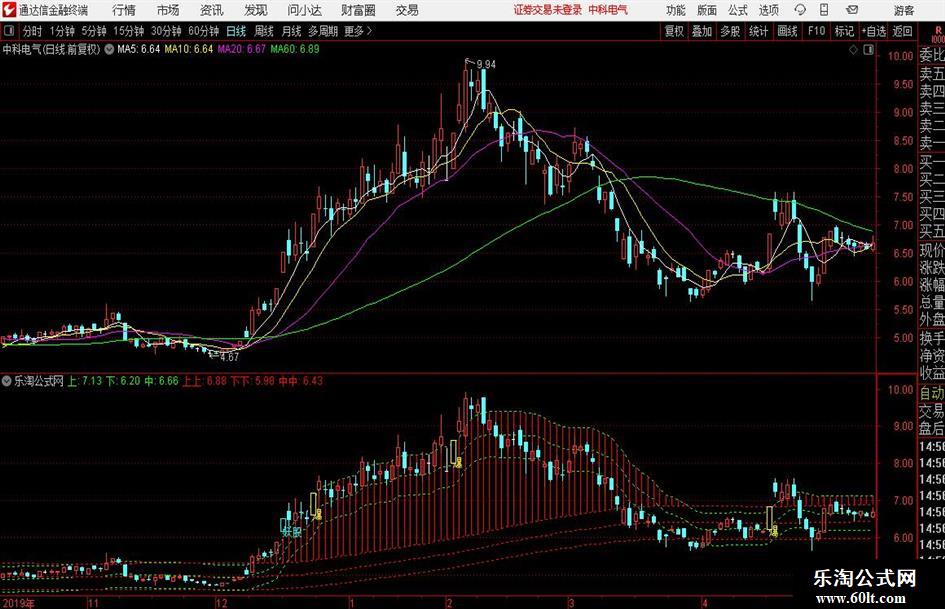
Task: Switch to the 15分钟 period tab
Action: click(x=129, y=31)
